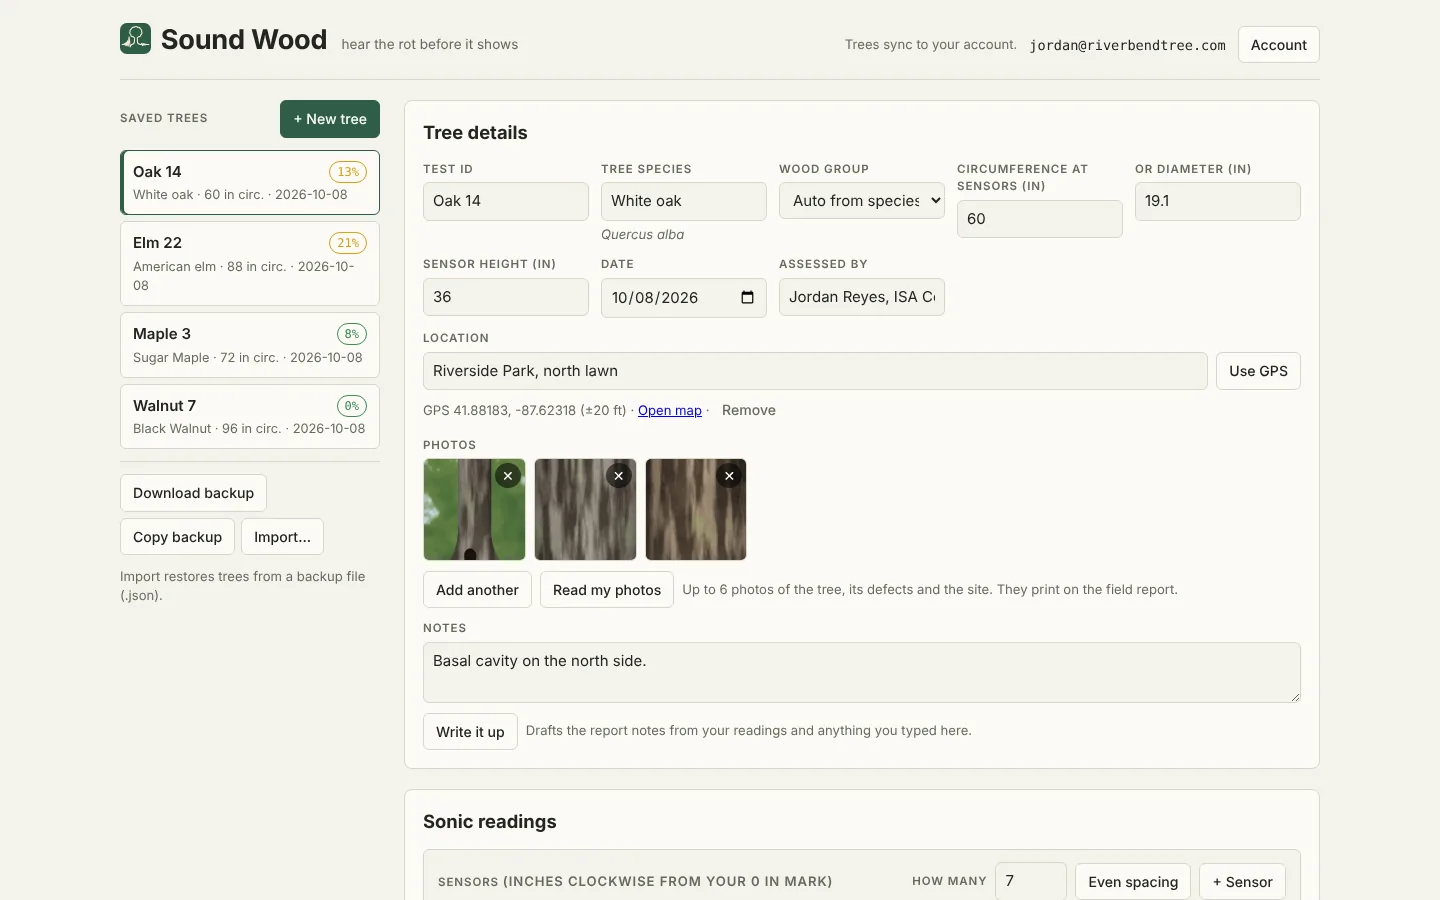Create a new tree

(x=330, y=119)
